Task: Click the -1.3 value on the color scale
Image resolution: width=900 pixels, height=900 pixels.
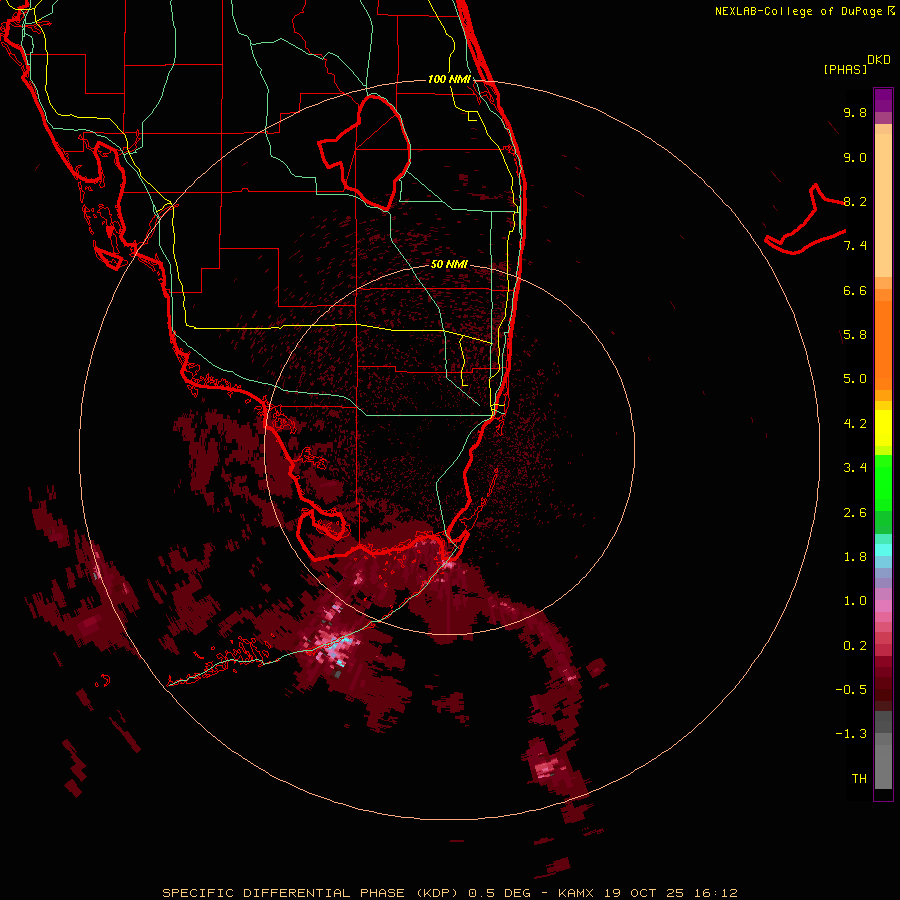Action: (x=851, y=734)
